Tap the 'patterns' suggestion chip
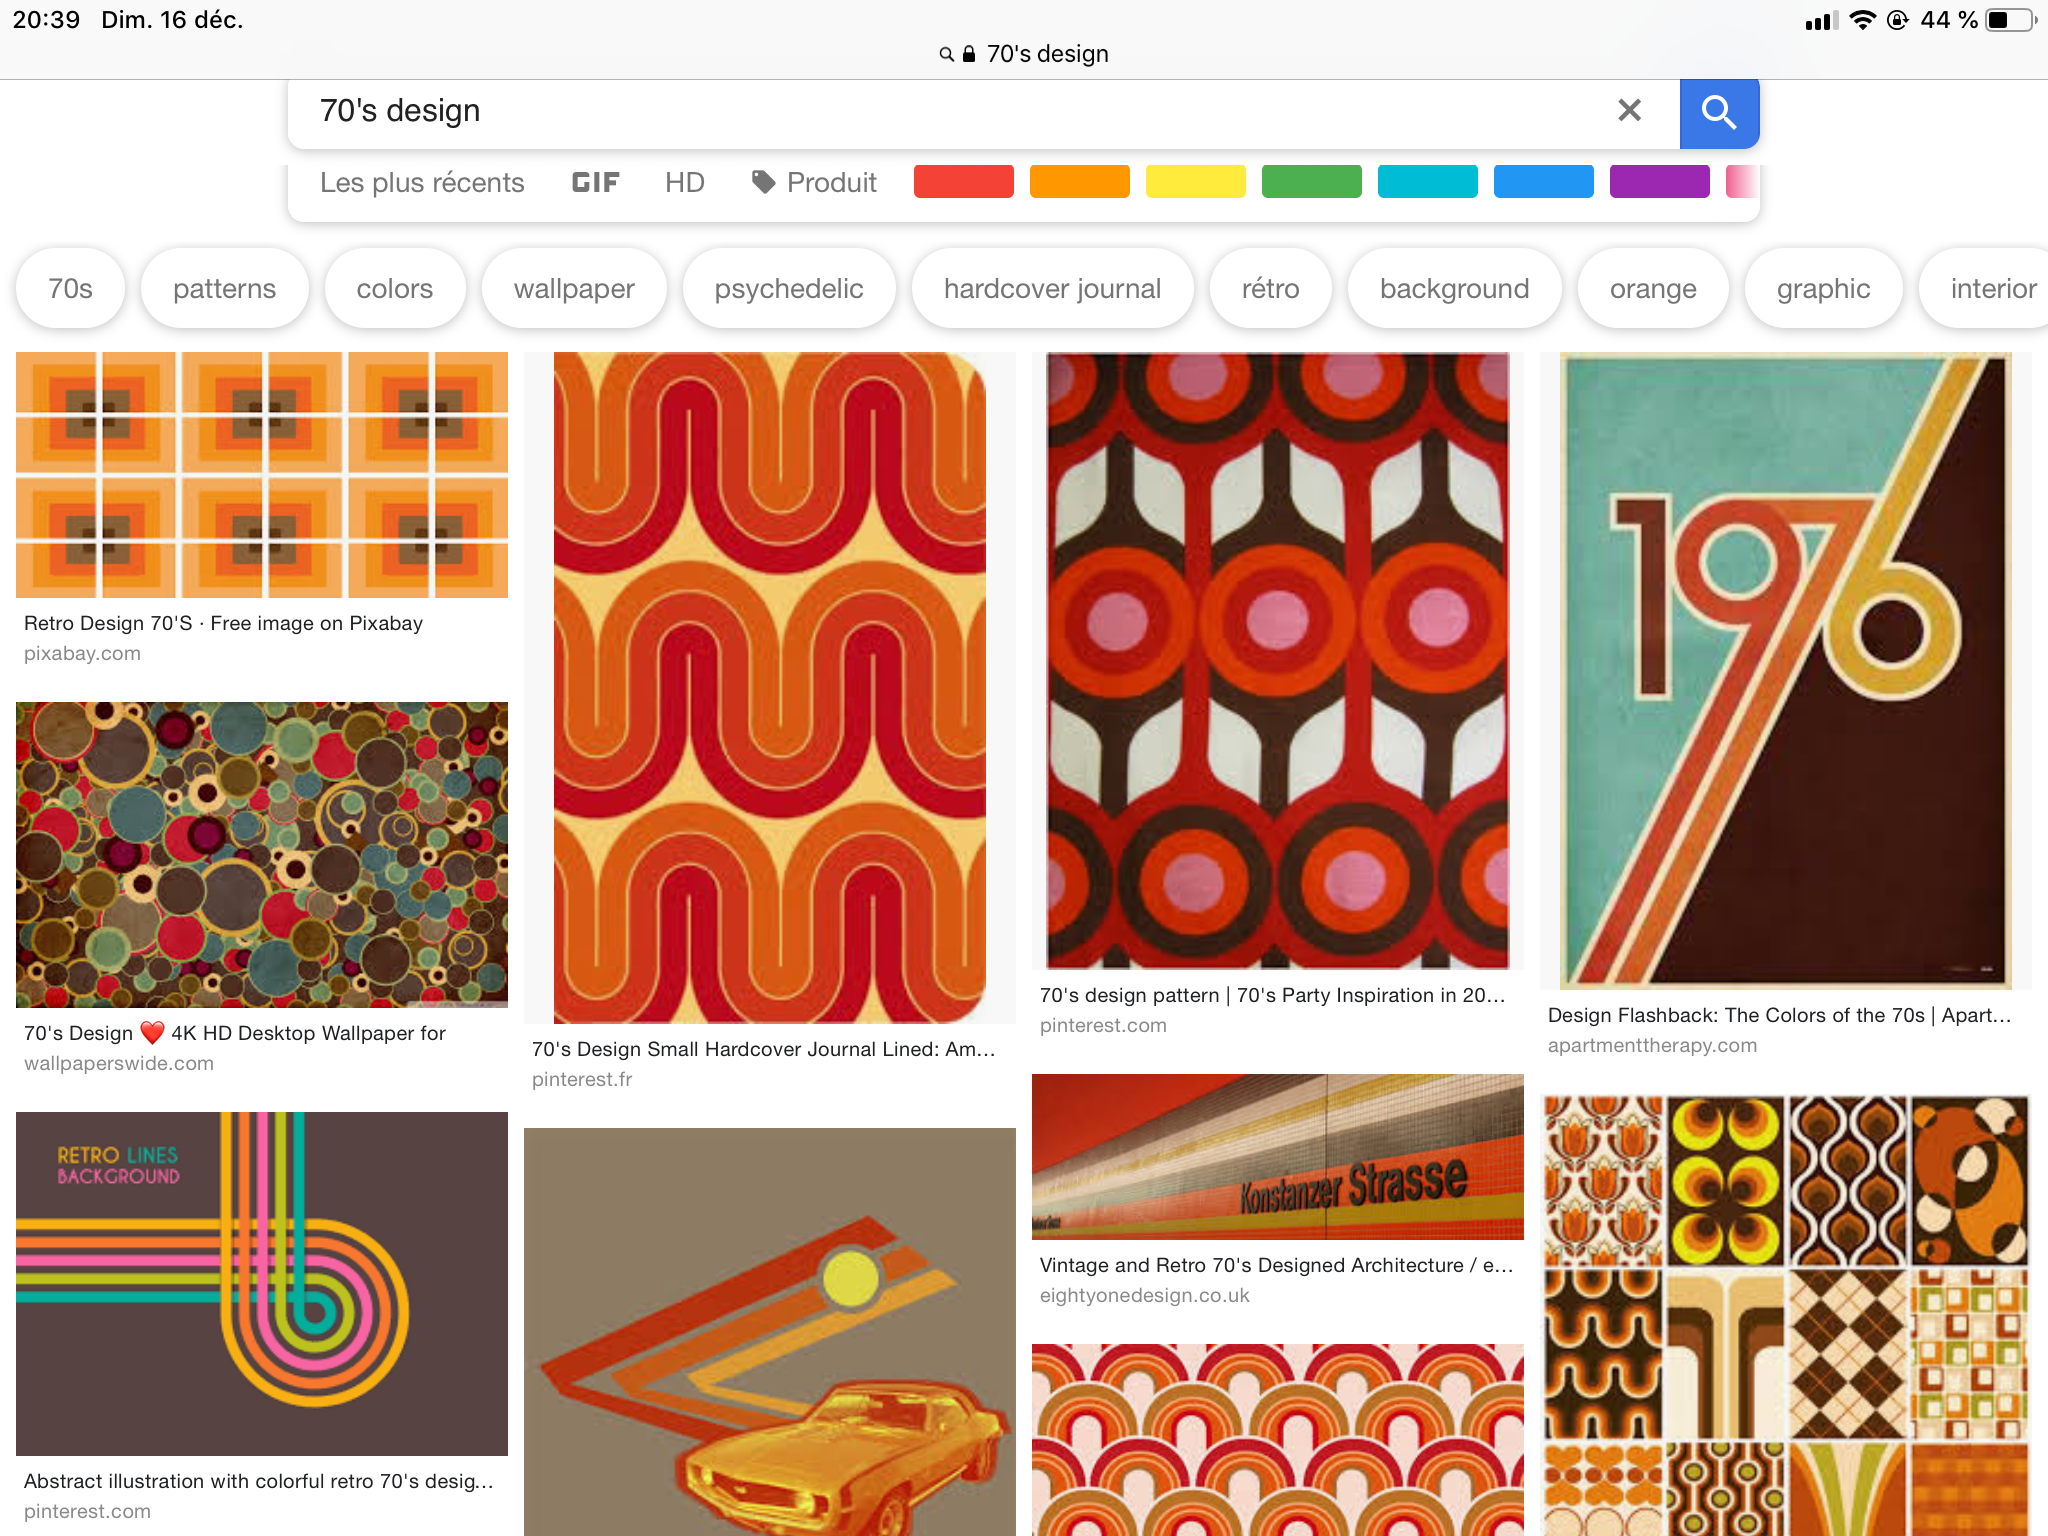Viewport: 2048px width, 1536px height. coord(224,289)
